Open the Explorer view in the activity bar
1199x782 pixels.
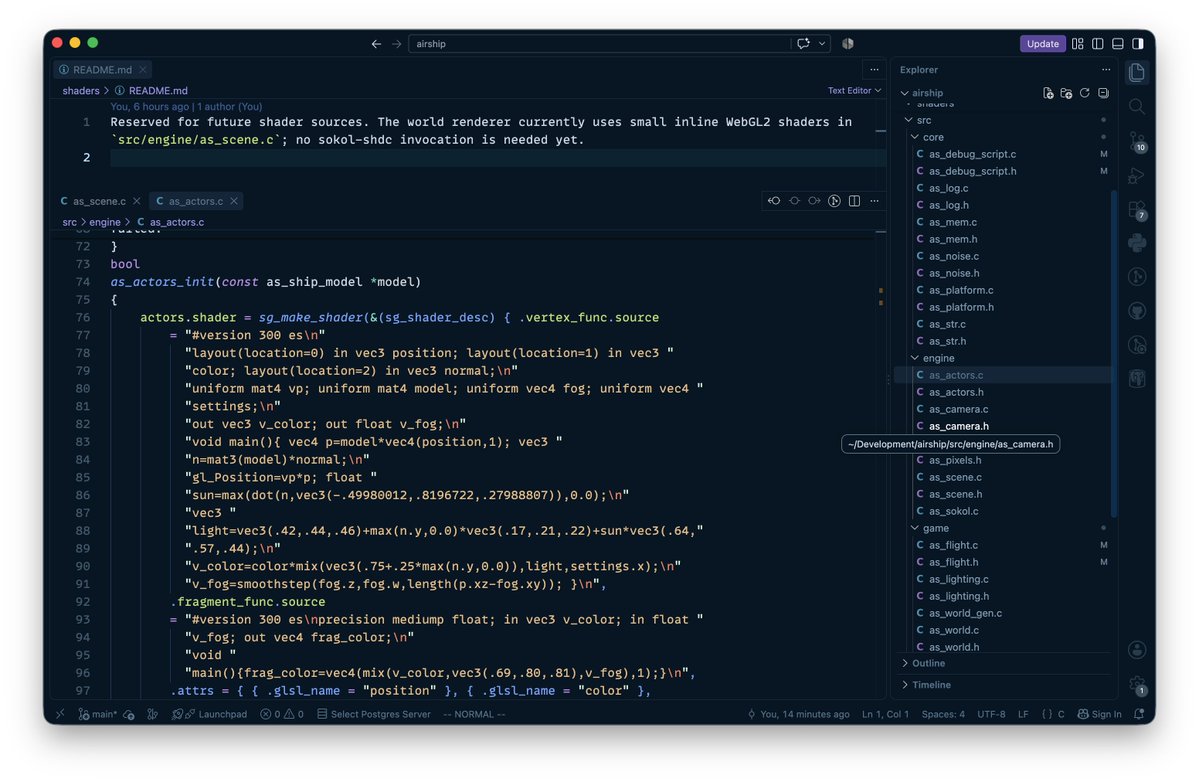(1137, 72)
